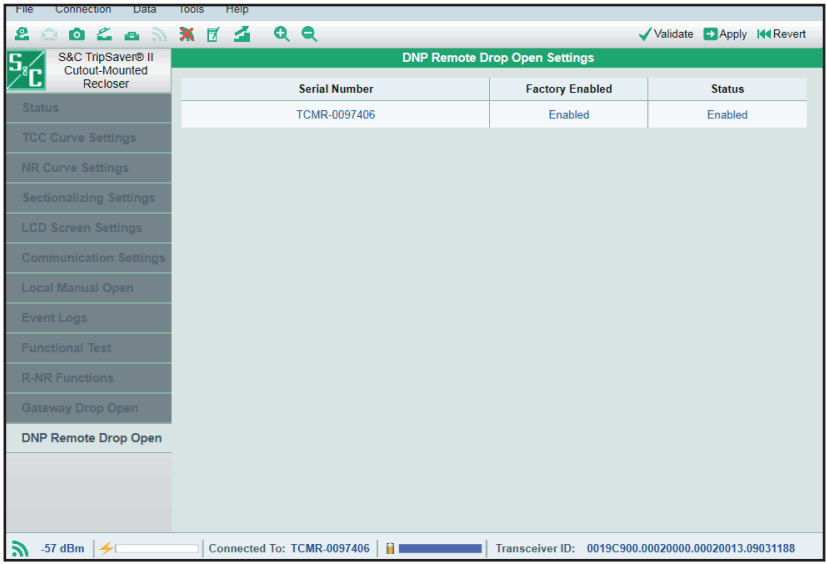The height and width of the screenshot is (564, 827).
Task: Click the Factory Enabled column header
Action: pos(569,89)
